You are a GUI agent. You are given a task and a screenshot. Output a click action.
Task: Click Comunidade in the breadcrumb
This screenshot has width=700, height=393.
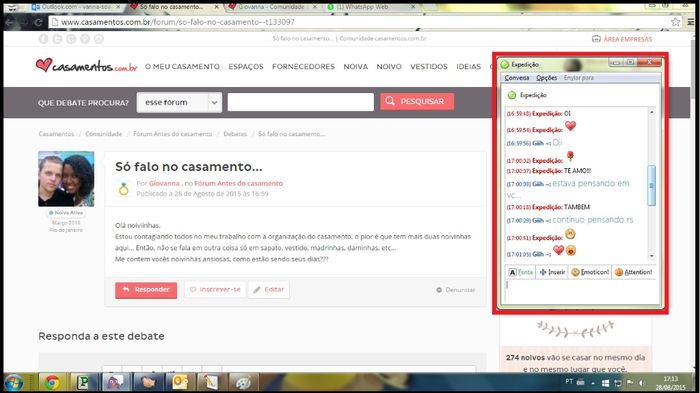coord(104,134)
